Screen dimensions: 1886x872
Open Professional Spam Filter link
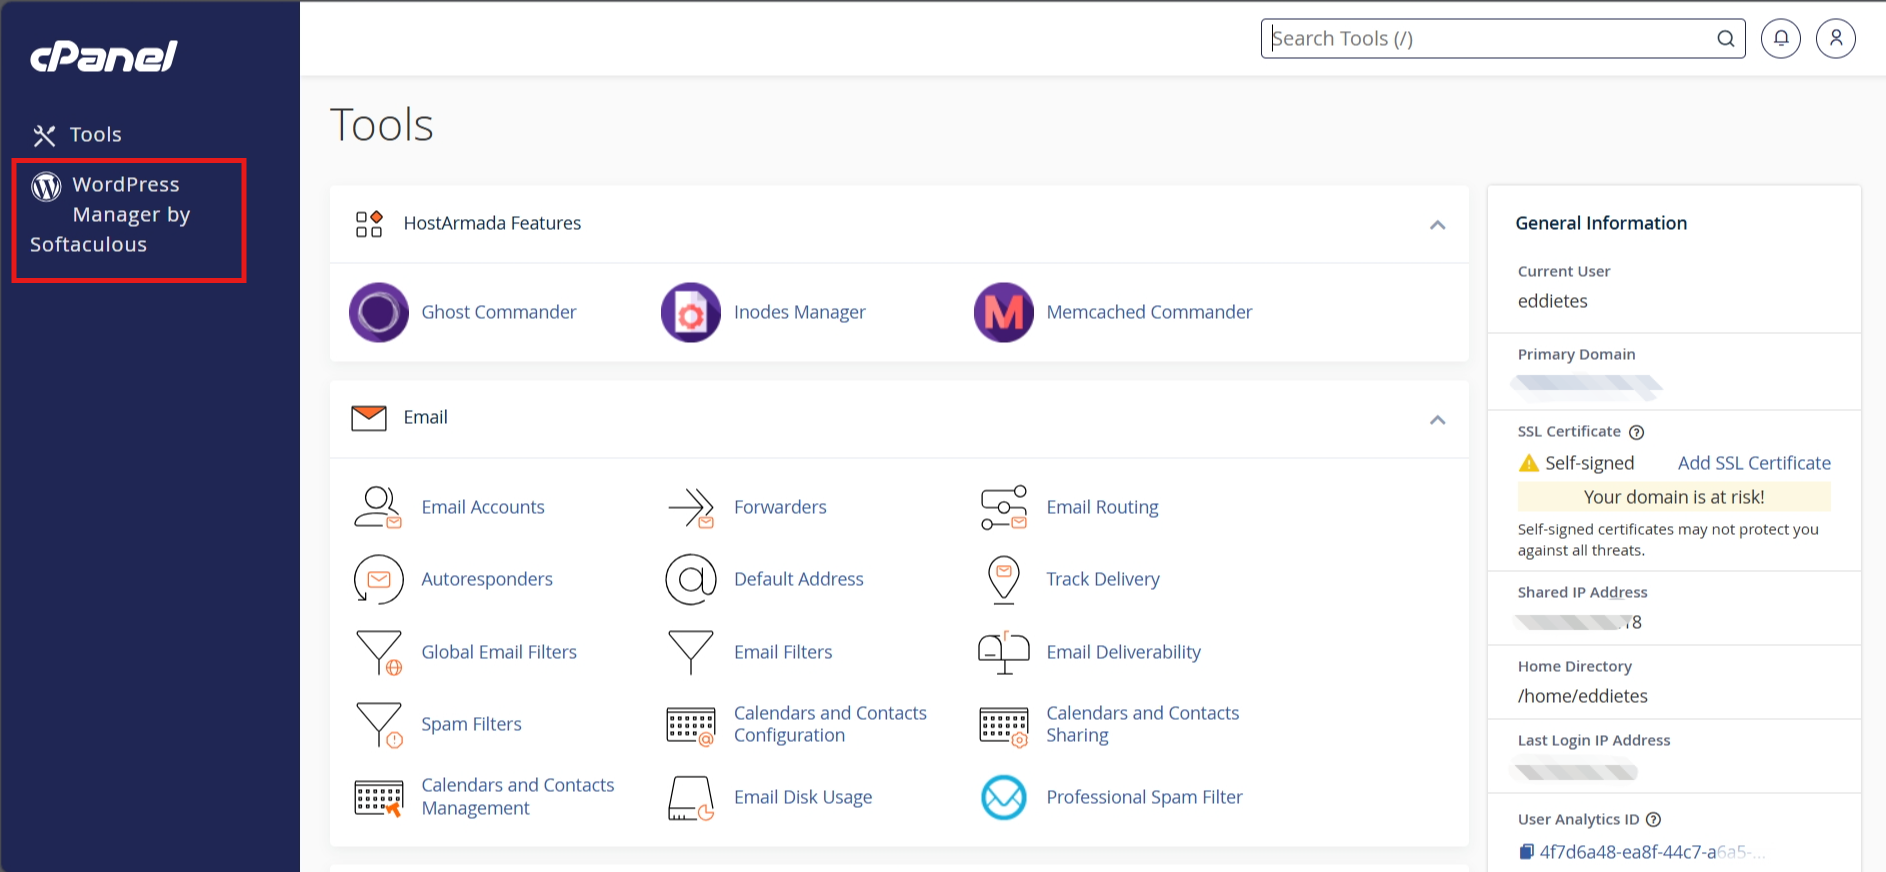point(1144,797)
